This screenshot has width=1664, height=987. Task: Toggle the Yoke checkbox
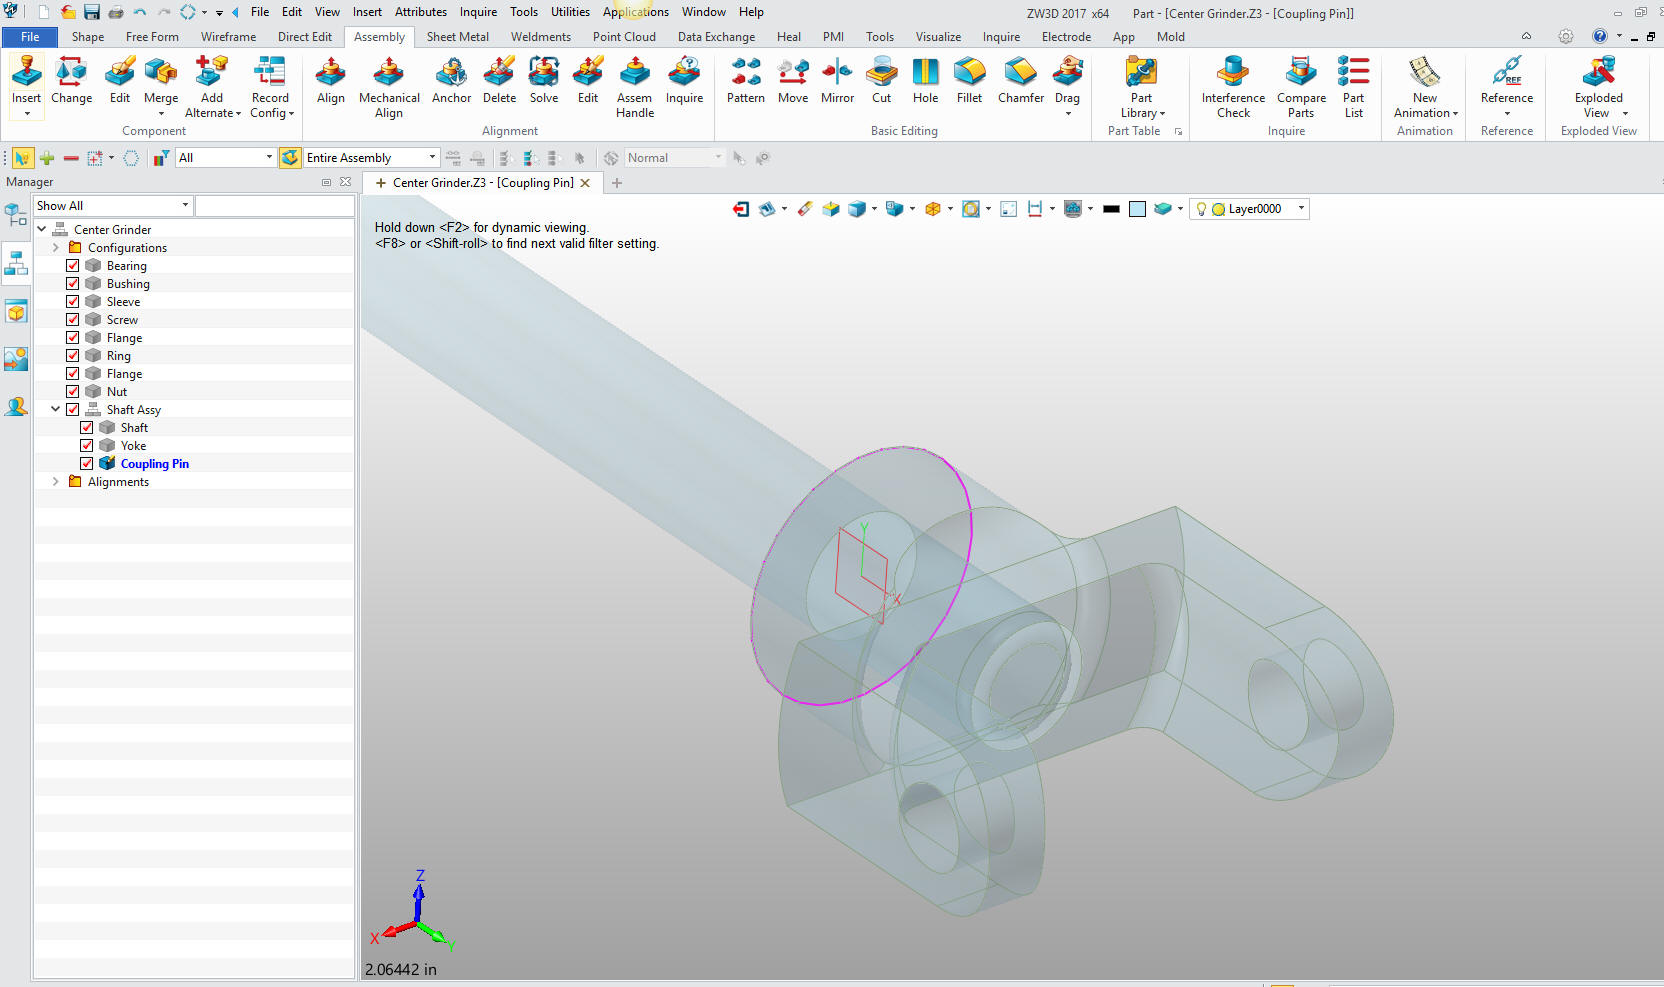(x=87, y=445)
